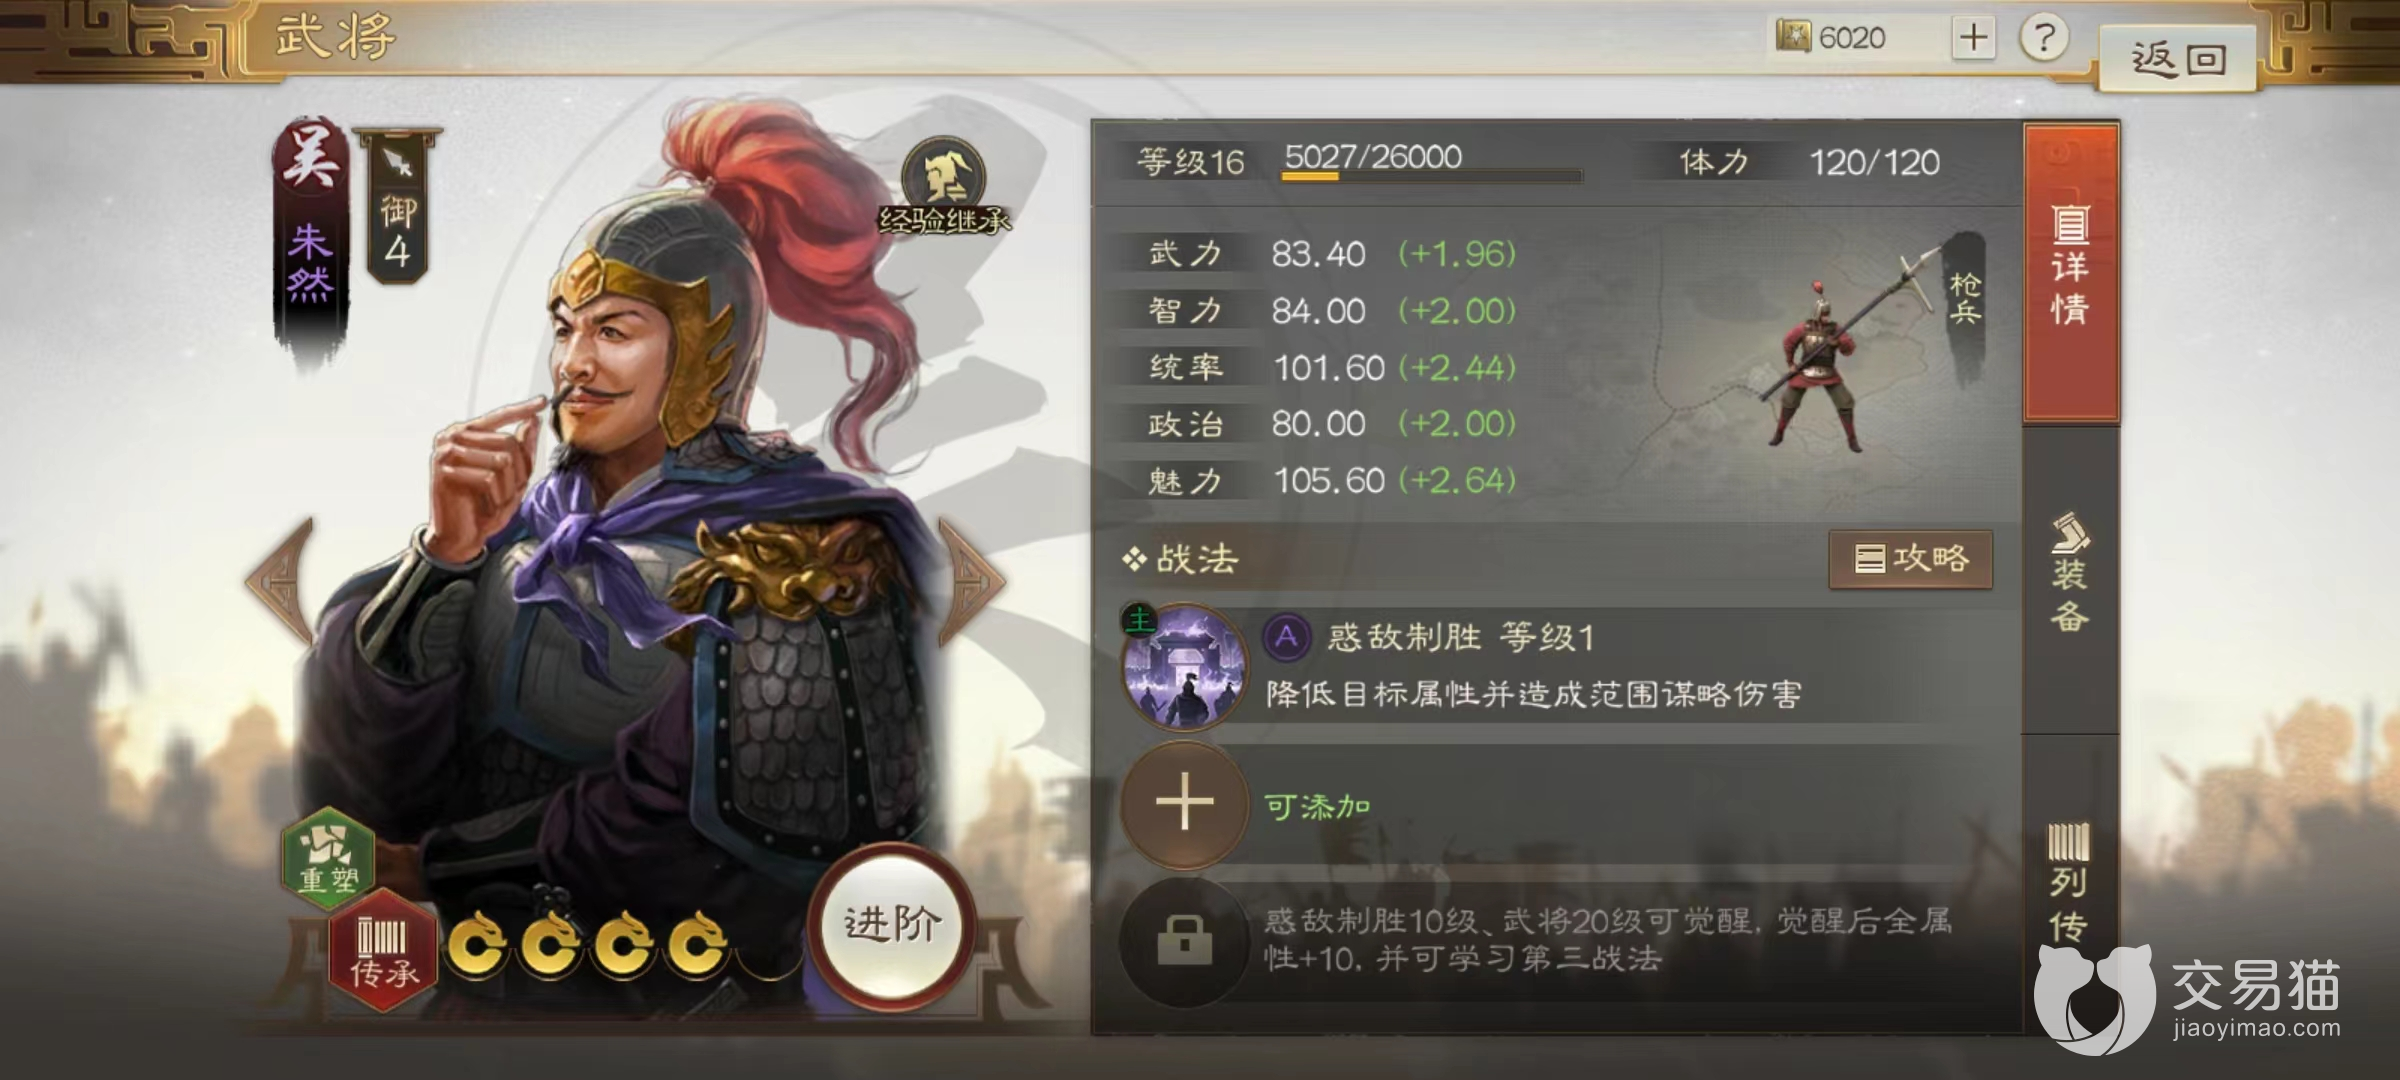Click the plus circle to add skill
This screenshot has width=2400, height=1080.
[x=1184, y=803]
